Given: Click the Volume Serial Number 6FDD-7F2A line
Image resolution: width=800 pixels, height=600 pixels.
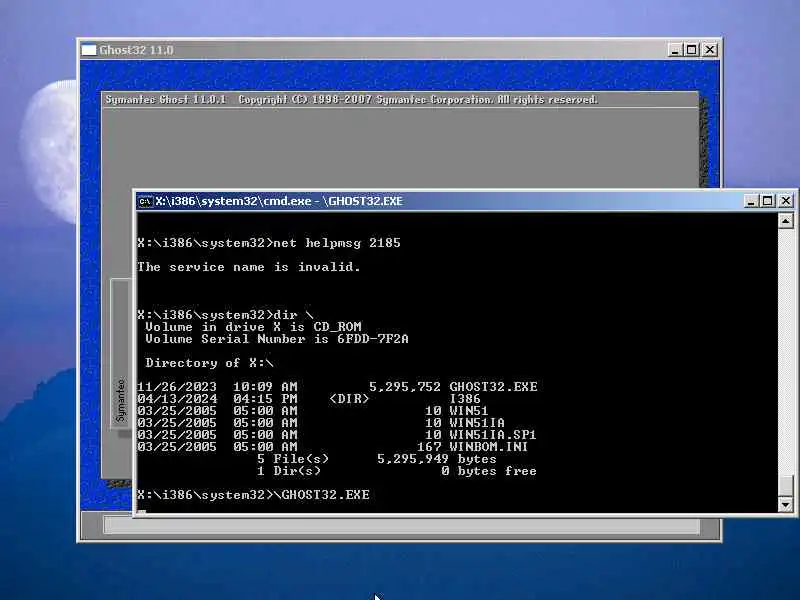Looking at the screenshot, I should pos(277,339).
